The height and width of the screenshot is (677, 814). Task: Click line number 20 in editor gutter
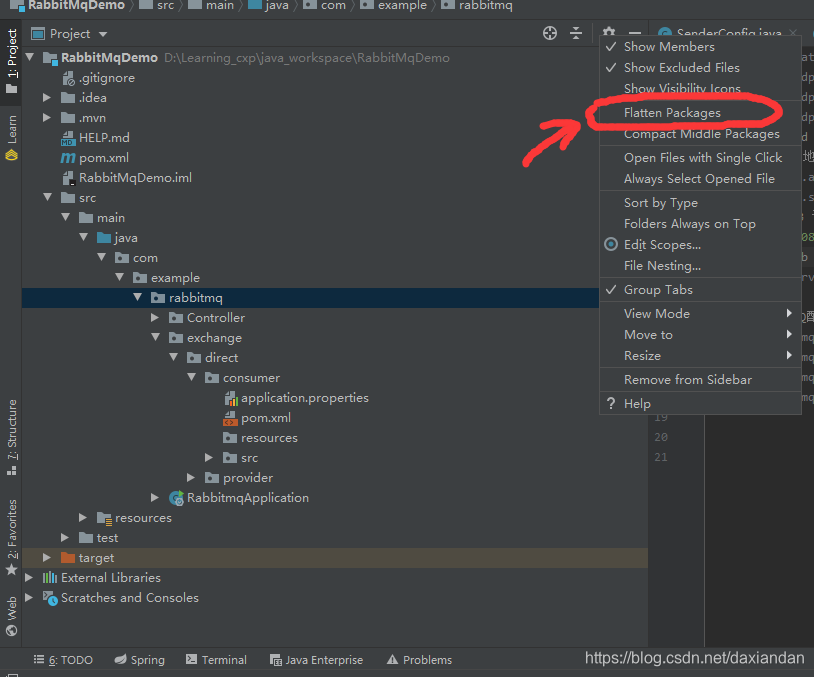tap(660, 437)
